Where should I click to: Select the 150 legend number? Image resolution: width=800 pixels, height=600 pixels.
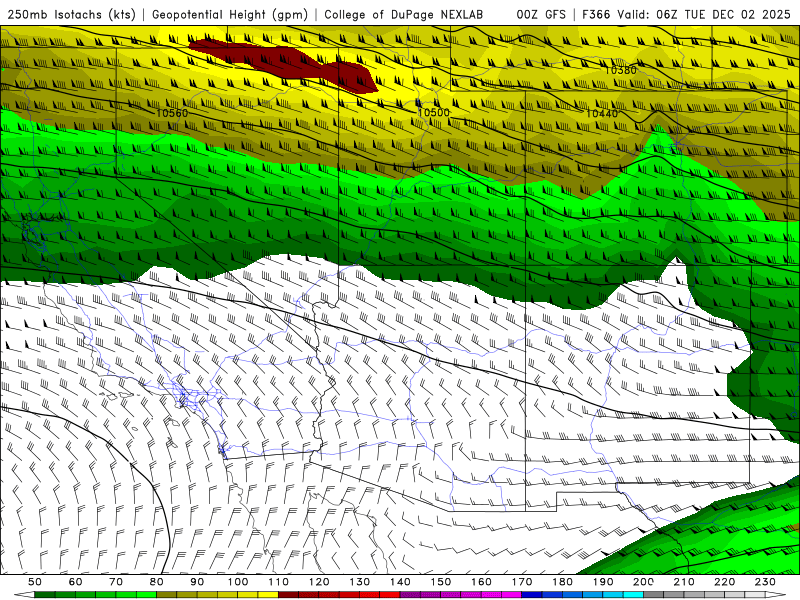click(x=441, y=582)
